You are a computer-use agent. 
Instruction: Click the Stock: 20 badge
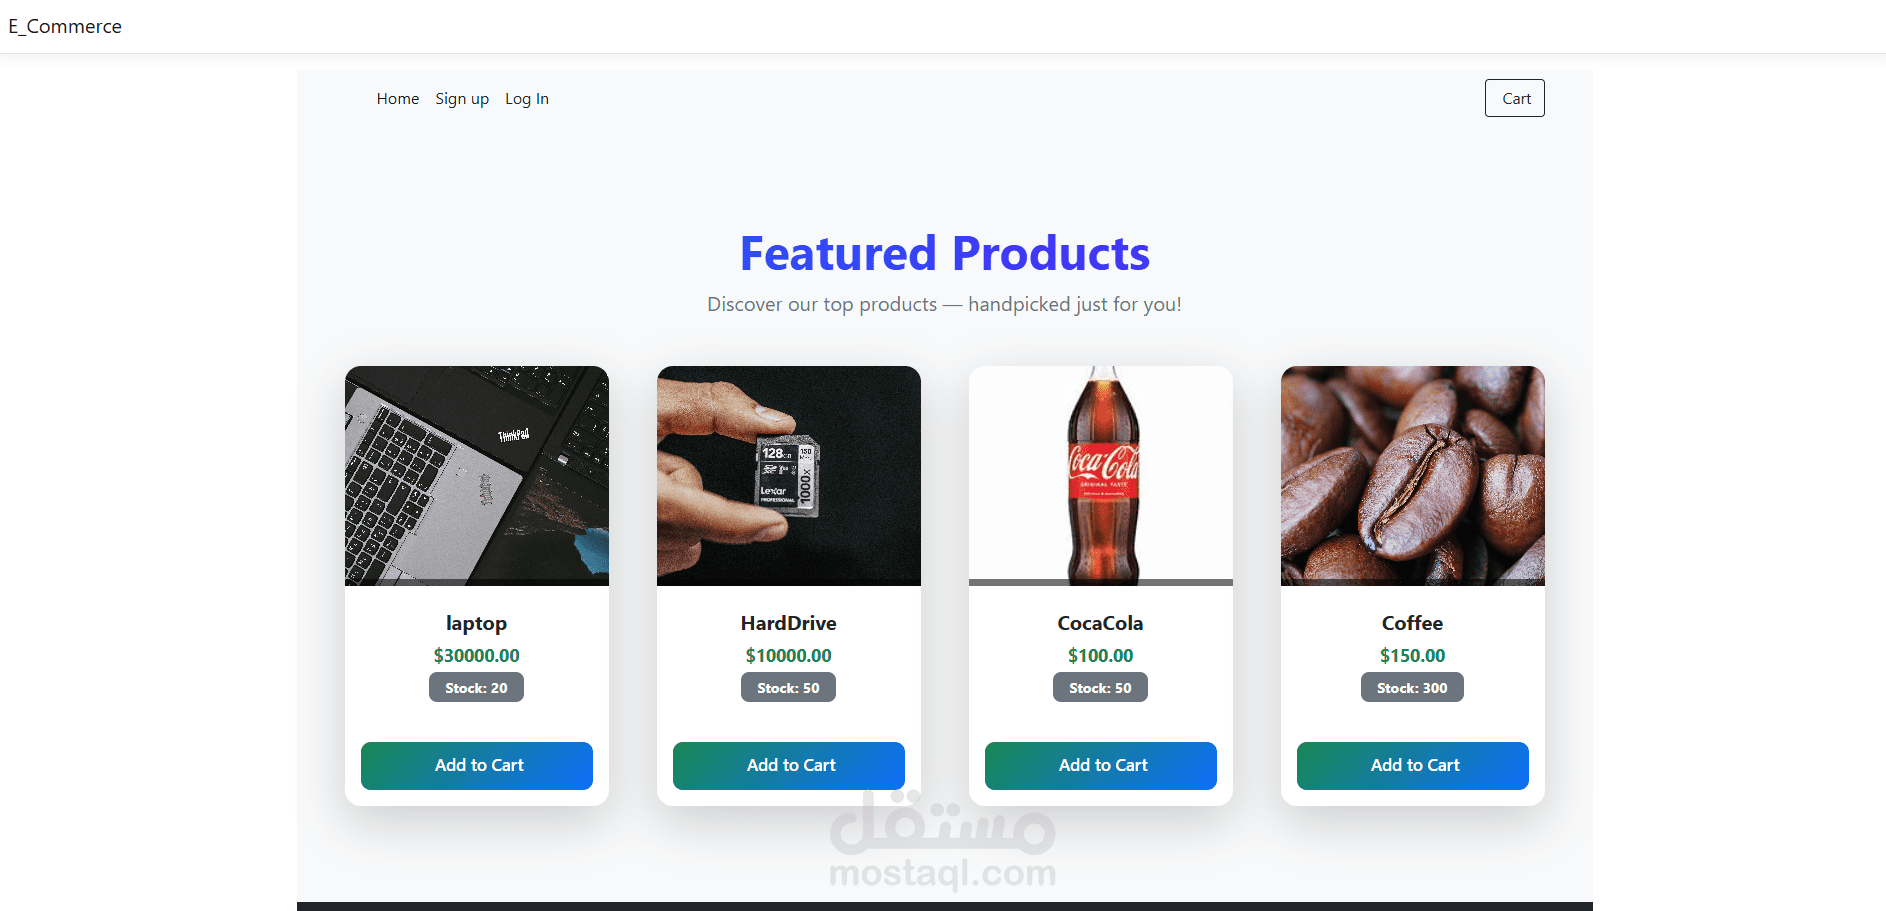point(477,688)
